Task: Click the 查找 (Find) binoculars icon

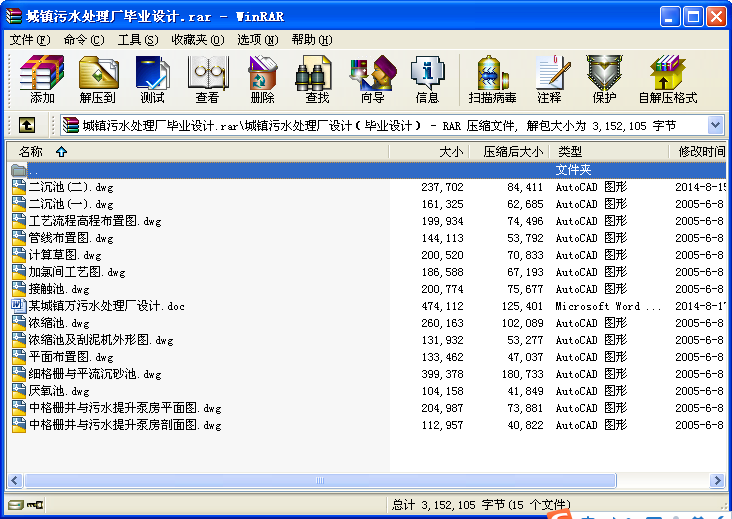Action: 317,79
